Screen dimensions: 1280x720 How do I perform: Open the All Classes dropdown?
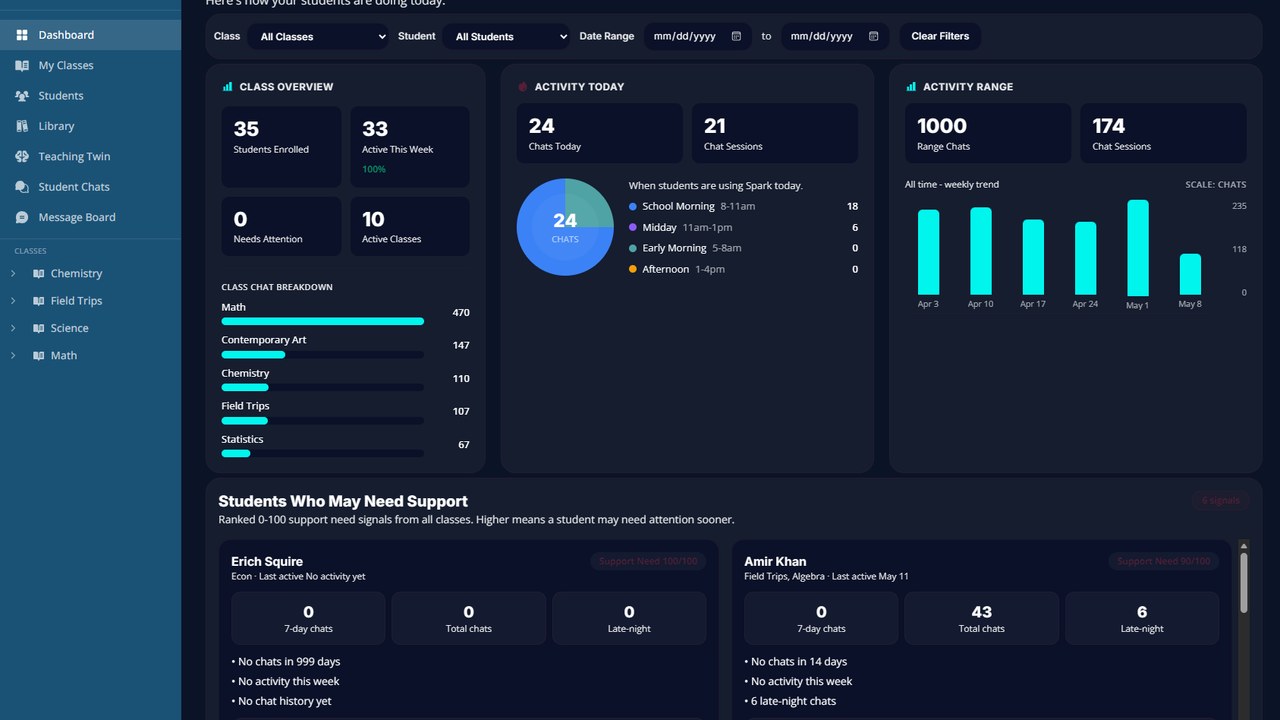coord(318,37)
